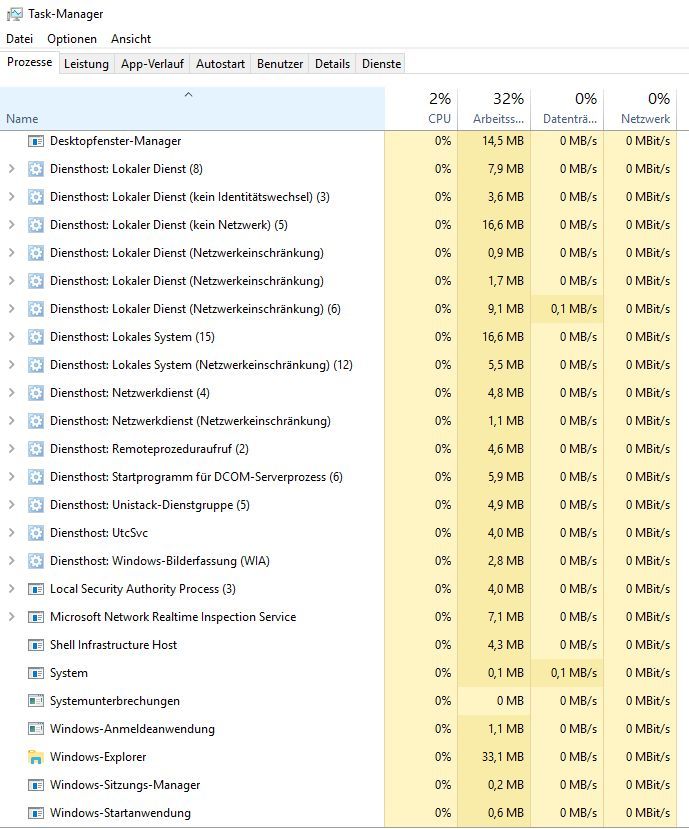
Task: Switch to the Leistung tab
Action: click(x=86, y=64)
